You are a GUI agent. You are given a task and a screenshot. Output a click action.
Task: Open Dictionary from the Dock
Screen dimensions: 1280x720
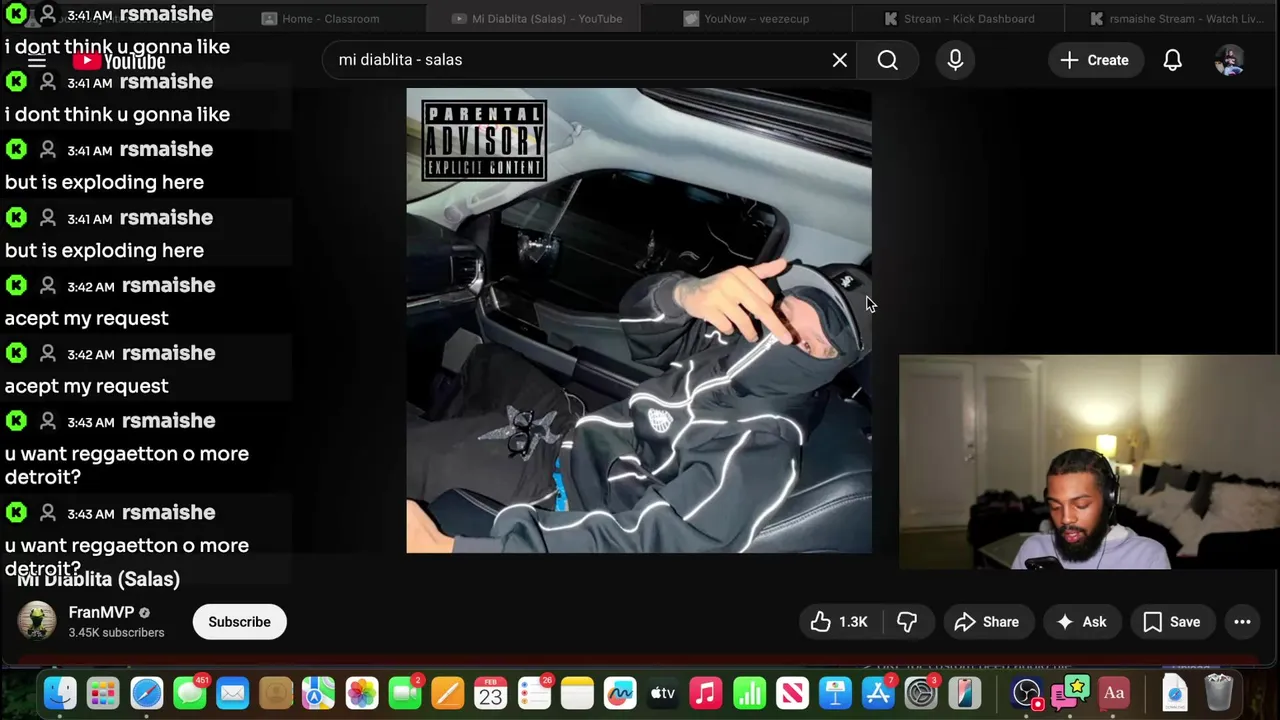click(1114, 693)
